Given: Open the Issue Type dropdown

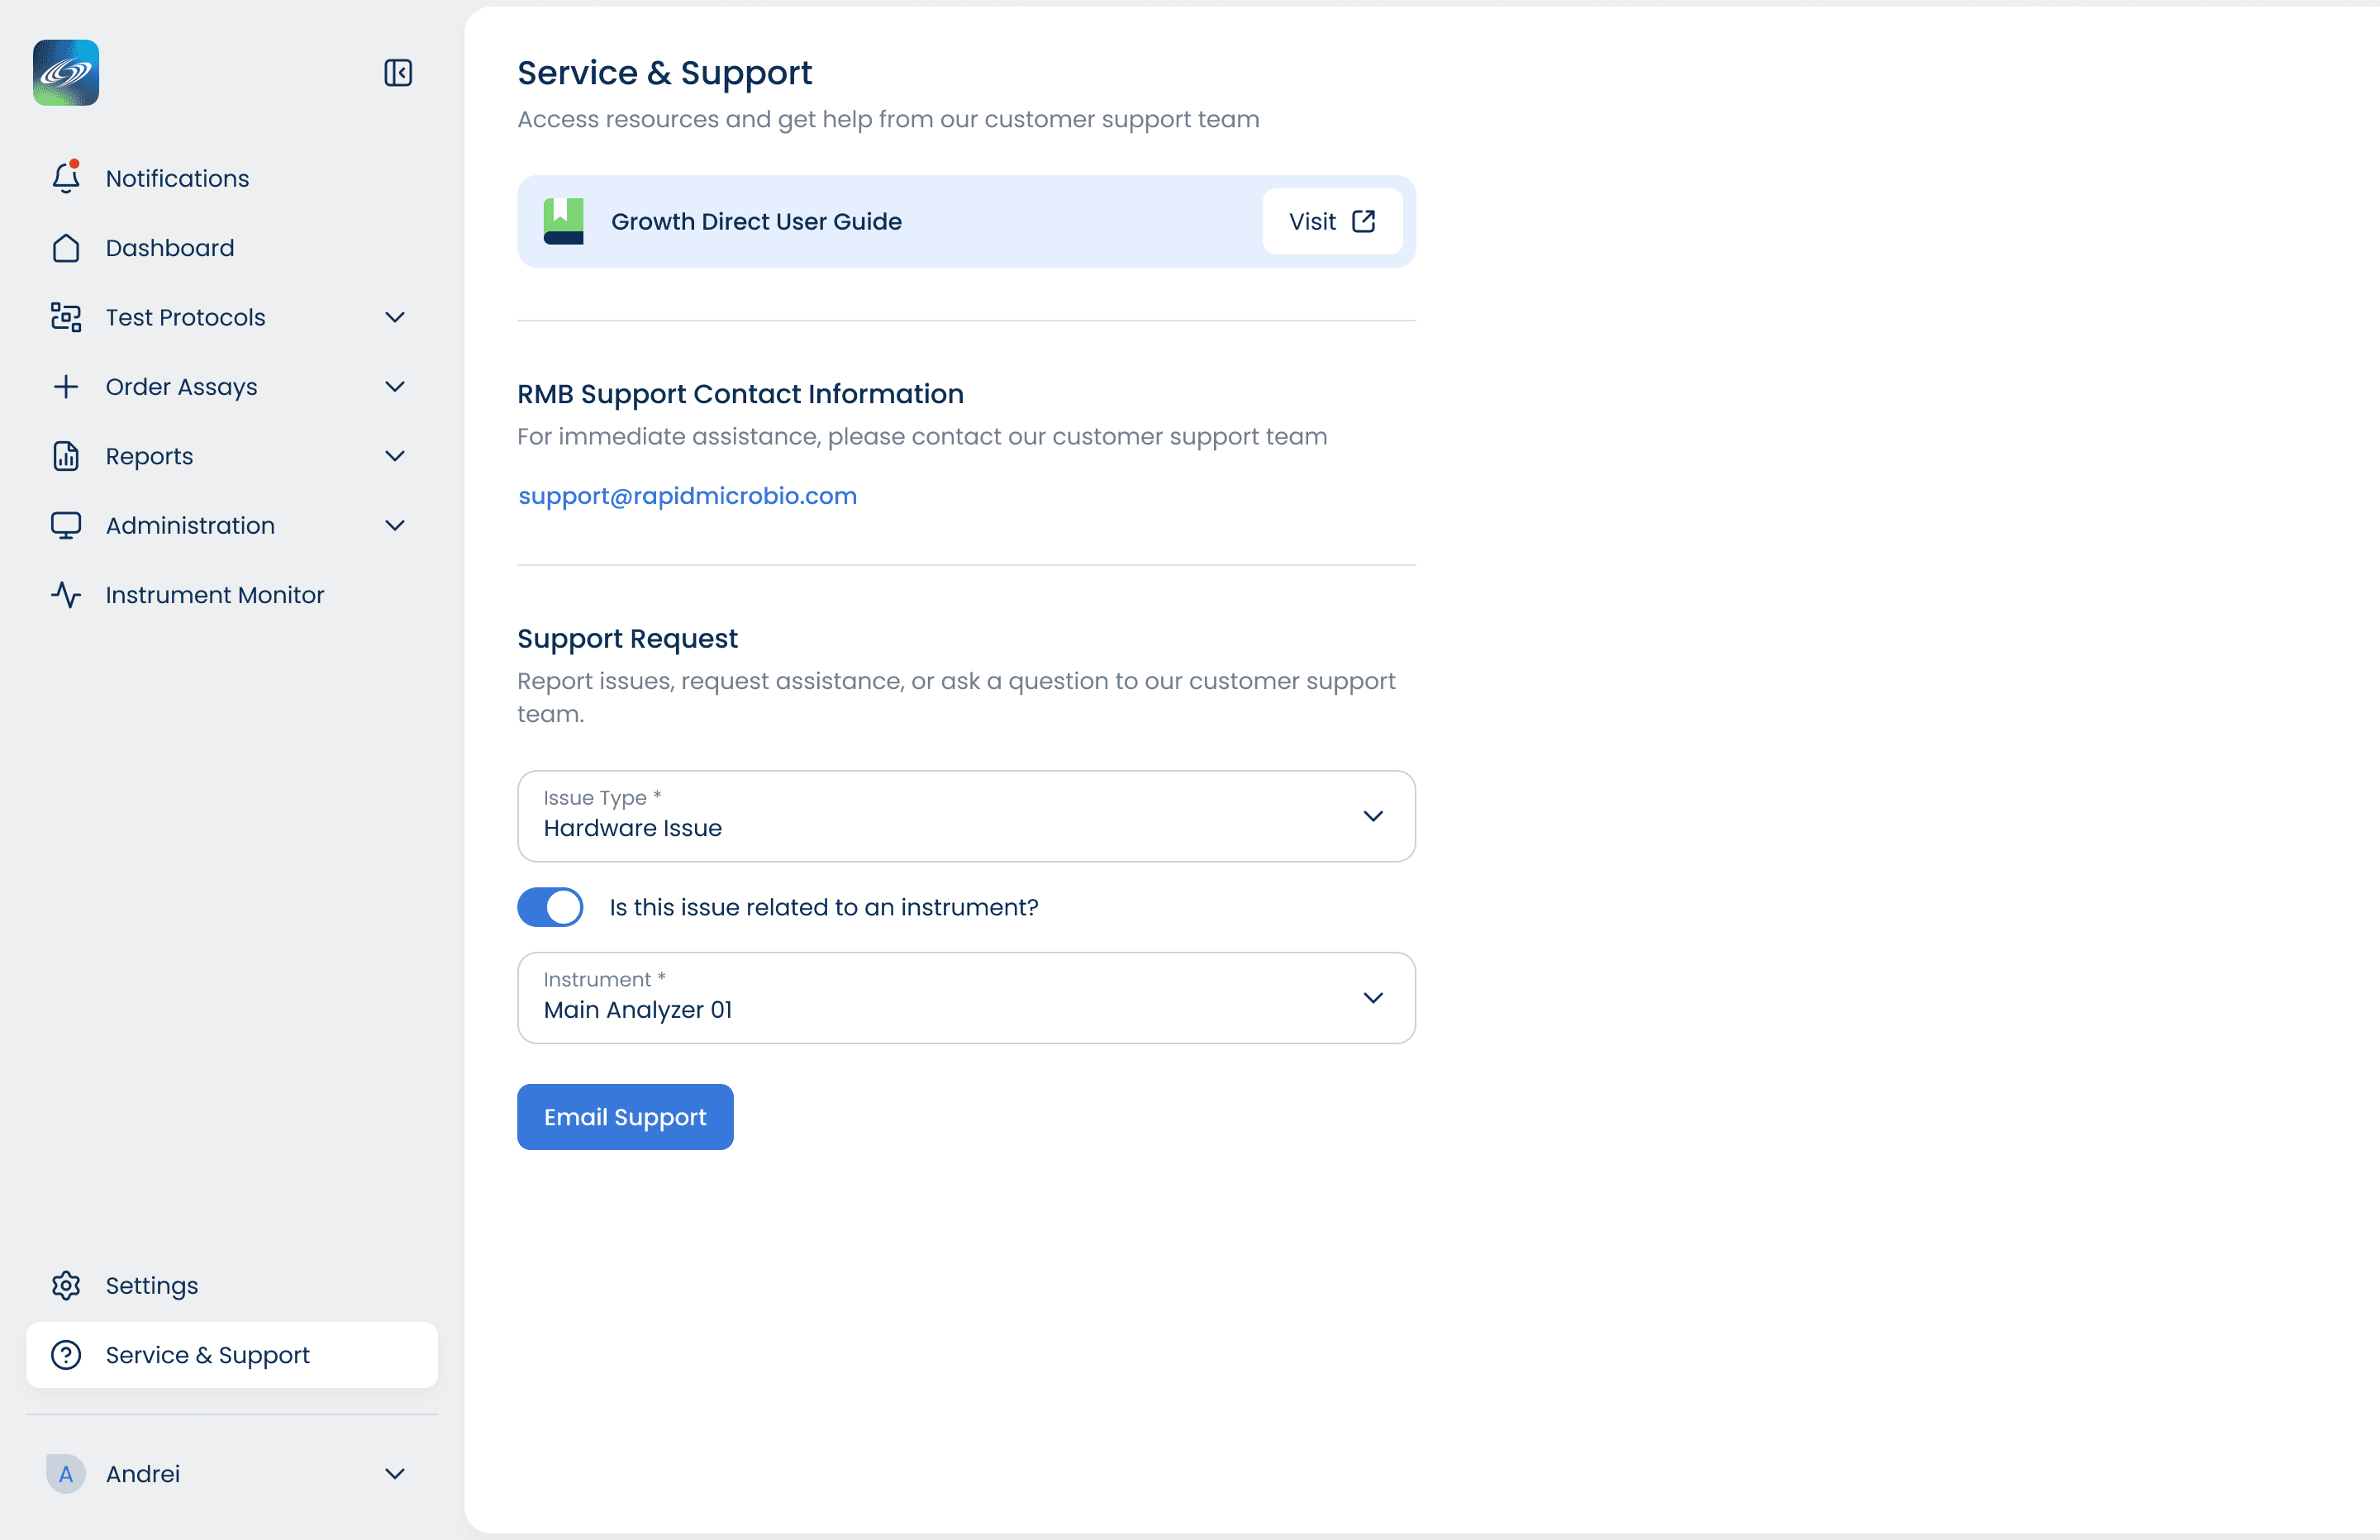Looking at the screenshot, I should [965, 816].
